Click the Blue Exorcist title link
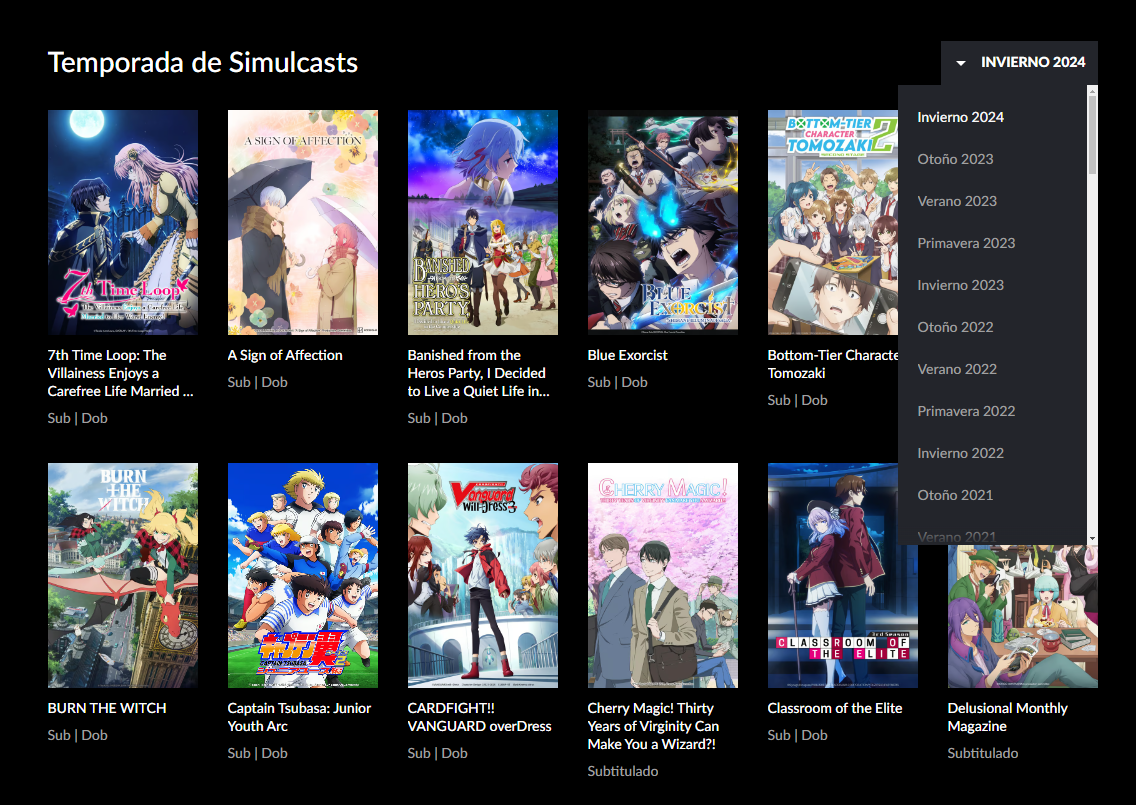1136x805 pixels. click(627, 355)
